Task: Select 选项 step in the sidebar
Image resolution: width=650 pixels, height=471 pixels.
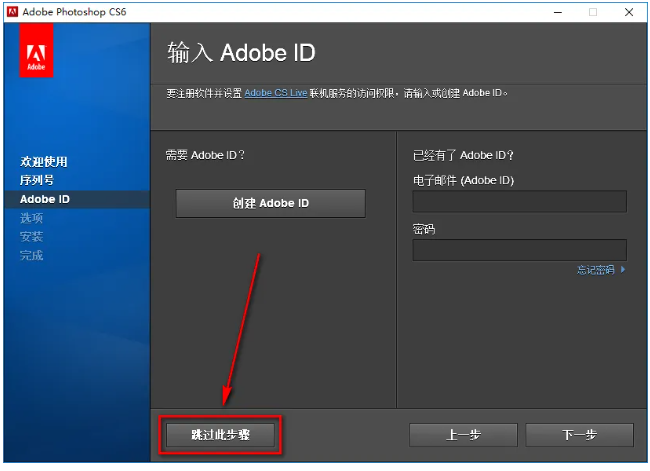Action: pos(31,217)
